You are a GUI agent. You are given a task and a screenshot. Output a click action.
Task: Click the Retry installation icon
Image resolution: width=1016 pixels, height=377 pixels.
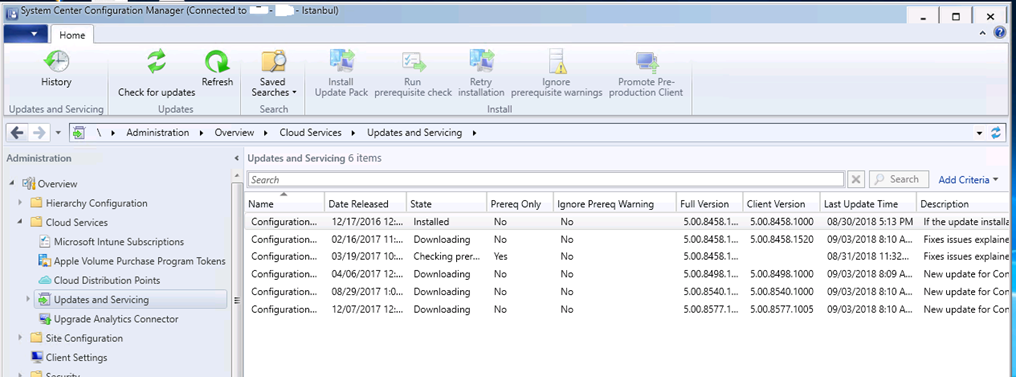[481, 62]
